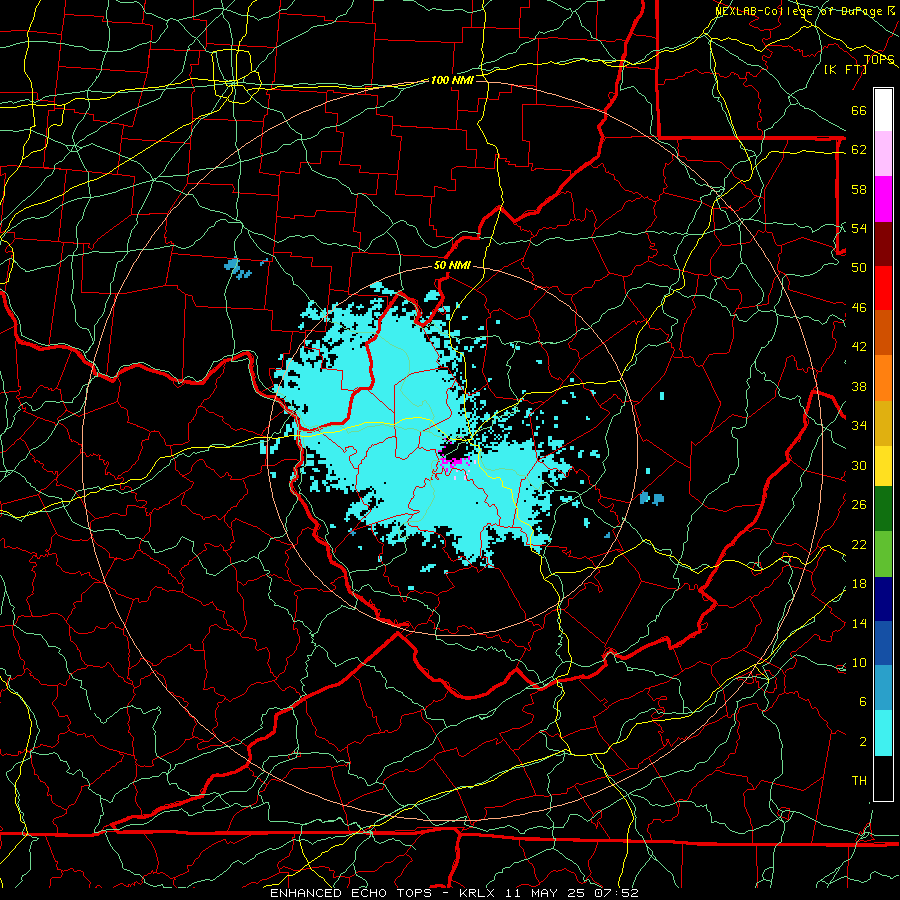Screen dimensions: 900x900
Task: Click the "50 NMI" range ring label
Action: point(452,265)
